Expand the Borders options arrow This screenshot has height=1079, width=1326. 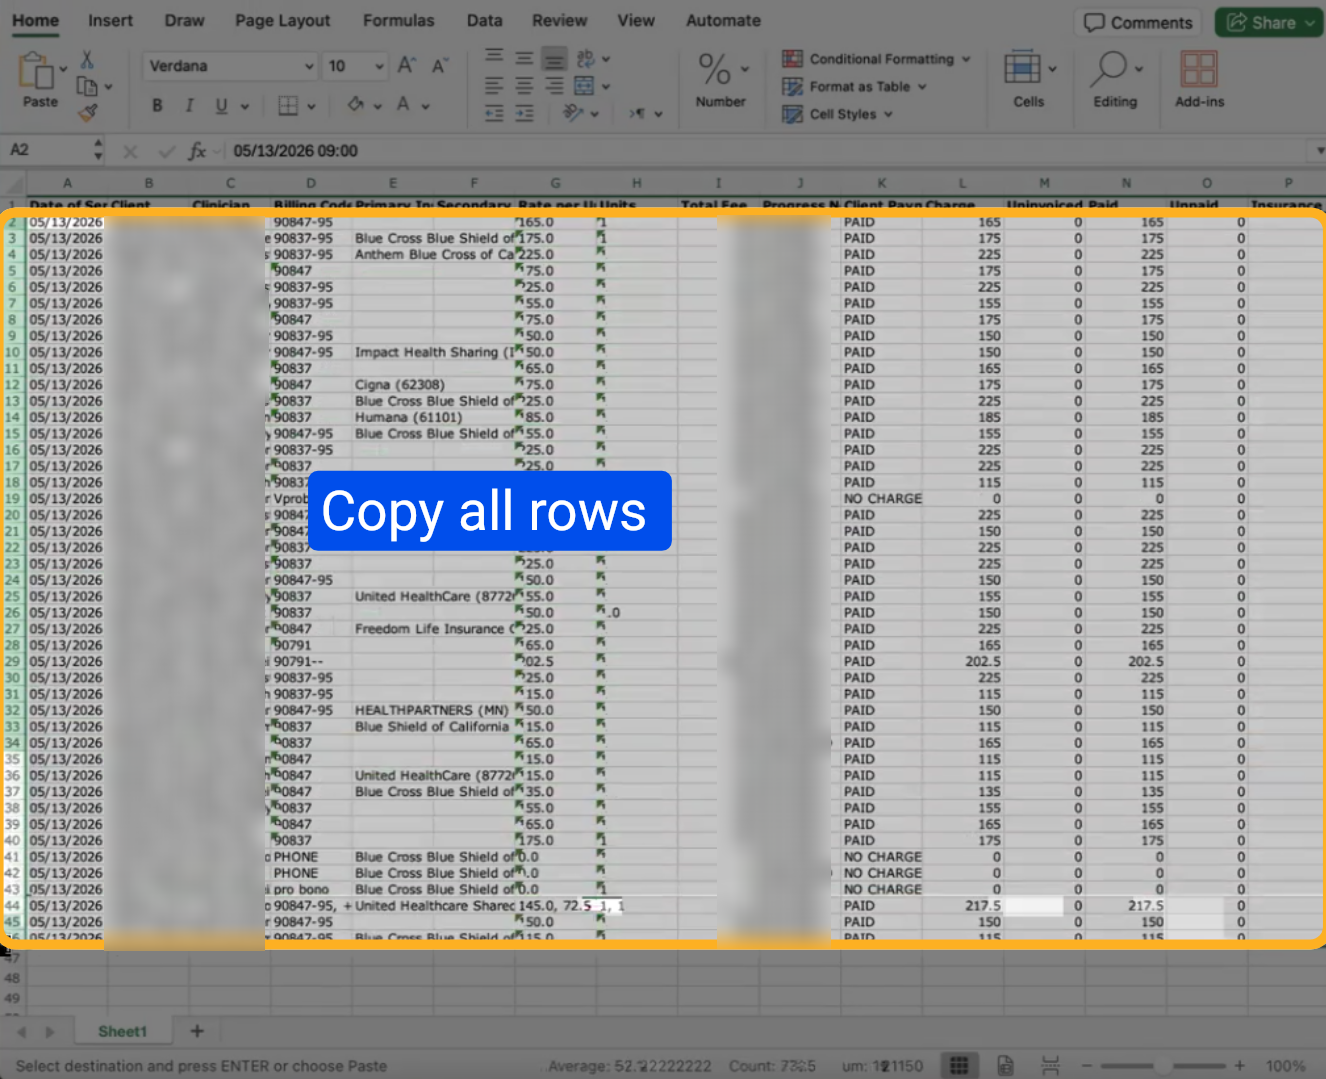click(311, 106)
